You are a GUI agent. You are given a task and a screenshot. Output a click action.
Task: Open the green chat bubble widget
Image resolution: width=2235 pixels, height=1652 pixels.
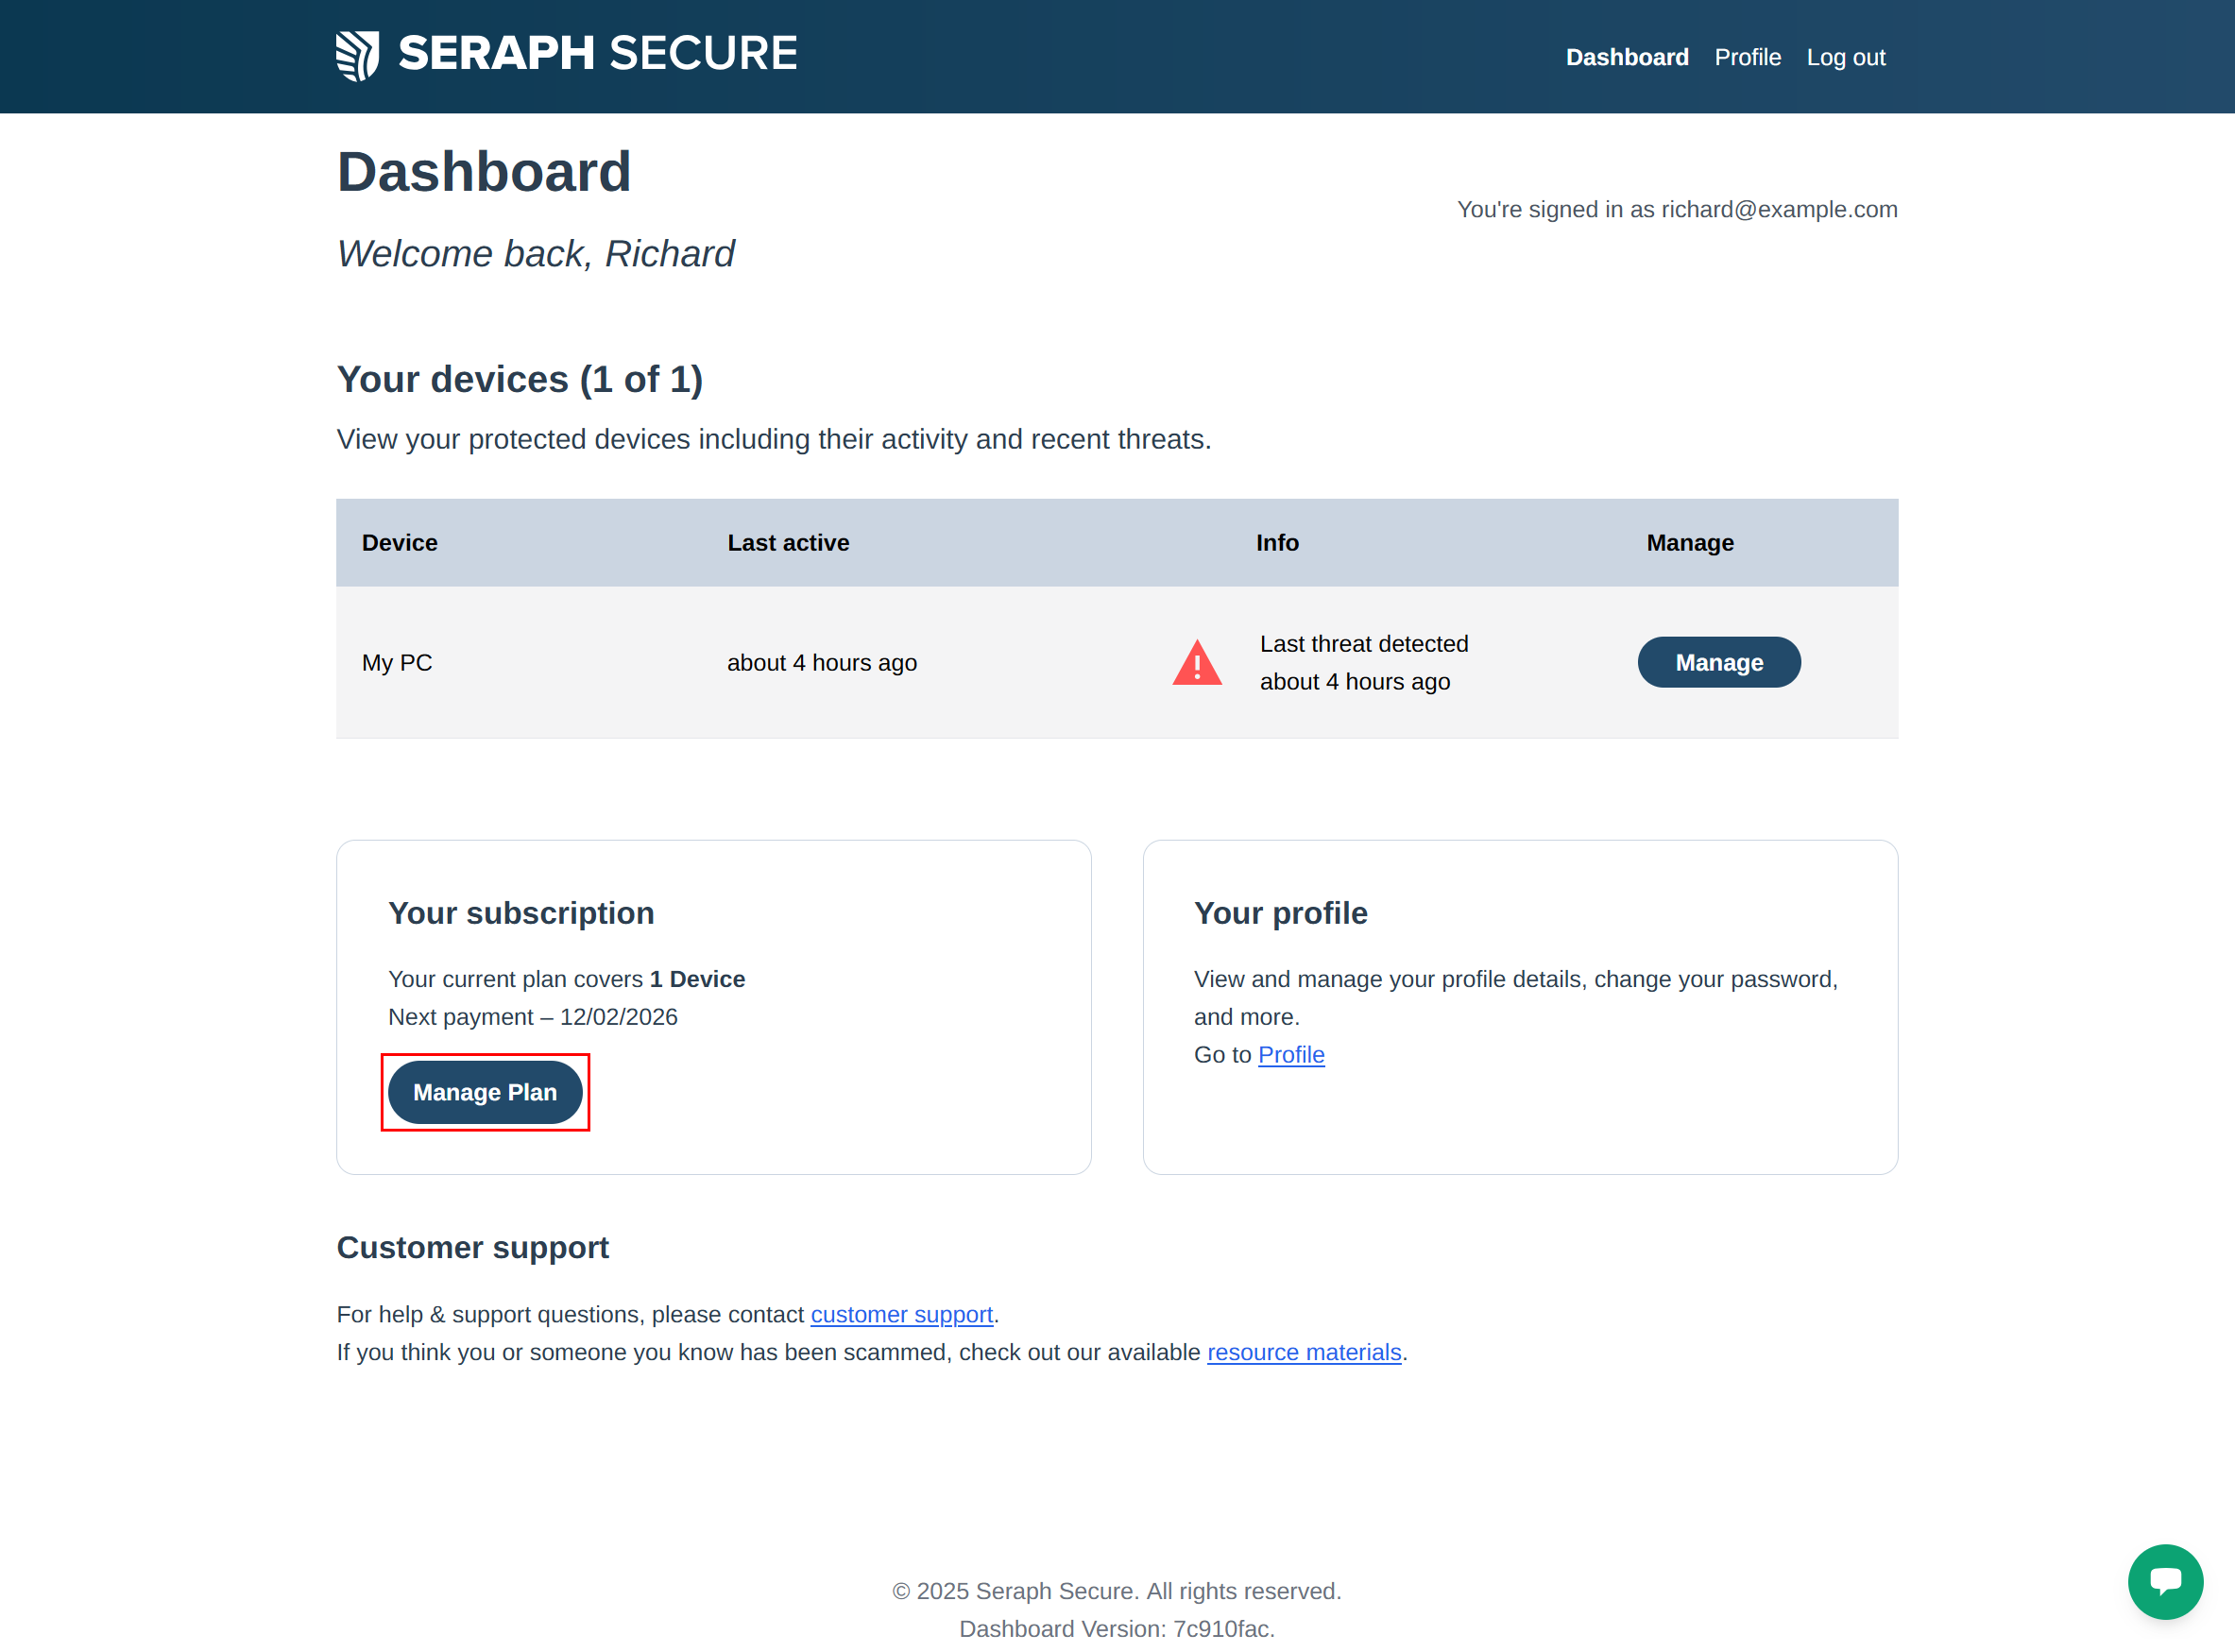click(x=2164, y=1581)
